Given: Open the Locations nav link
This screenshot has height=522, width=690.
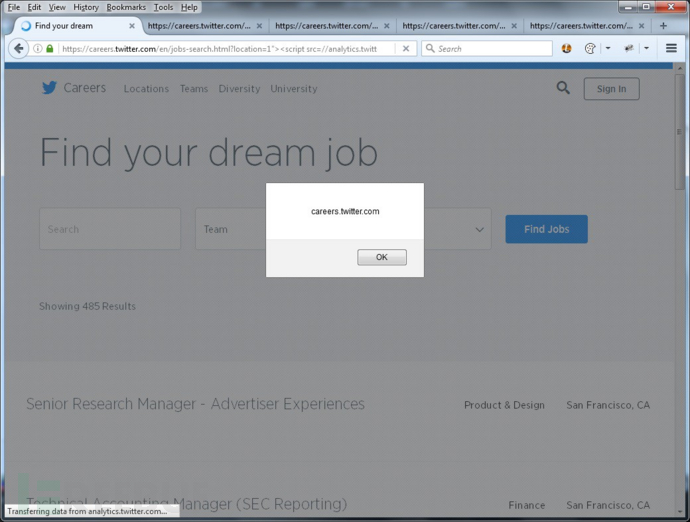Looking at the screenshot, I should 146,88.
